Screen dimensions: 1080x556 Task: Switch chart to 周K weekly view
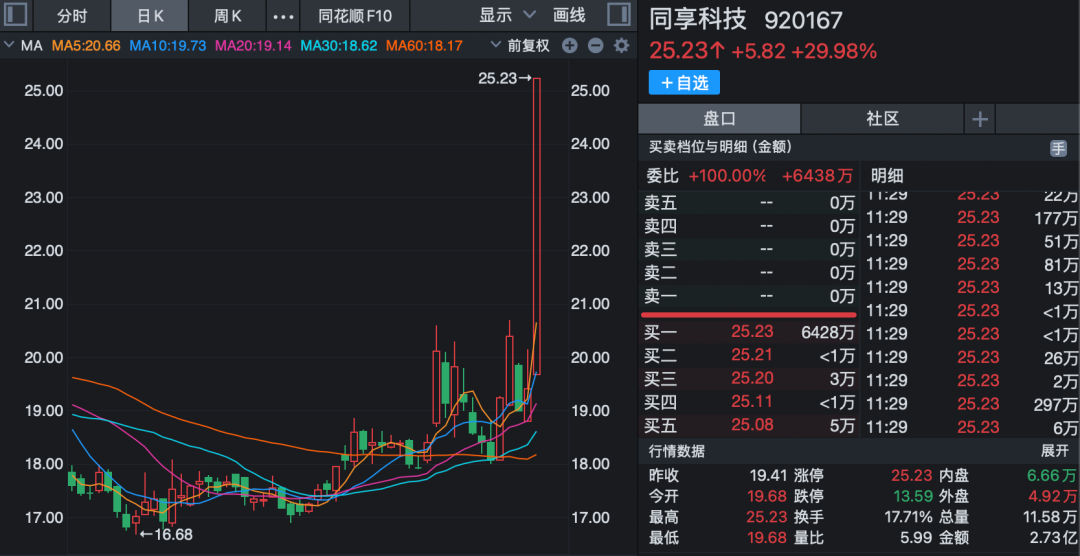229,16
